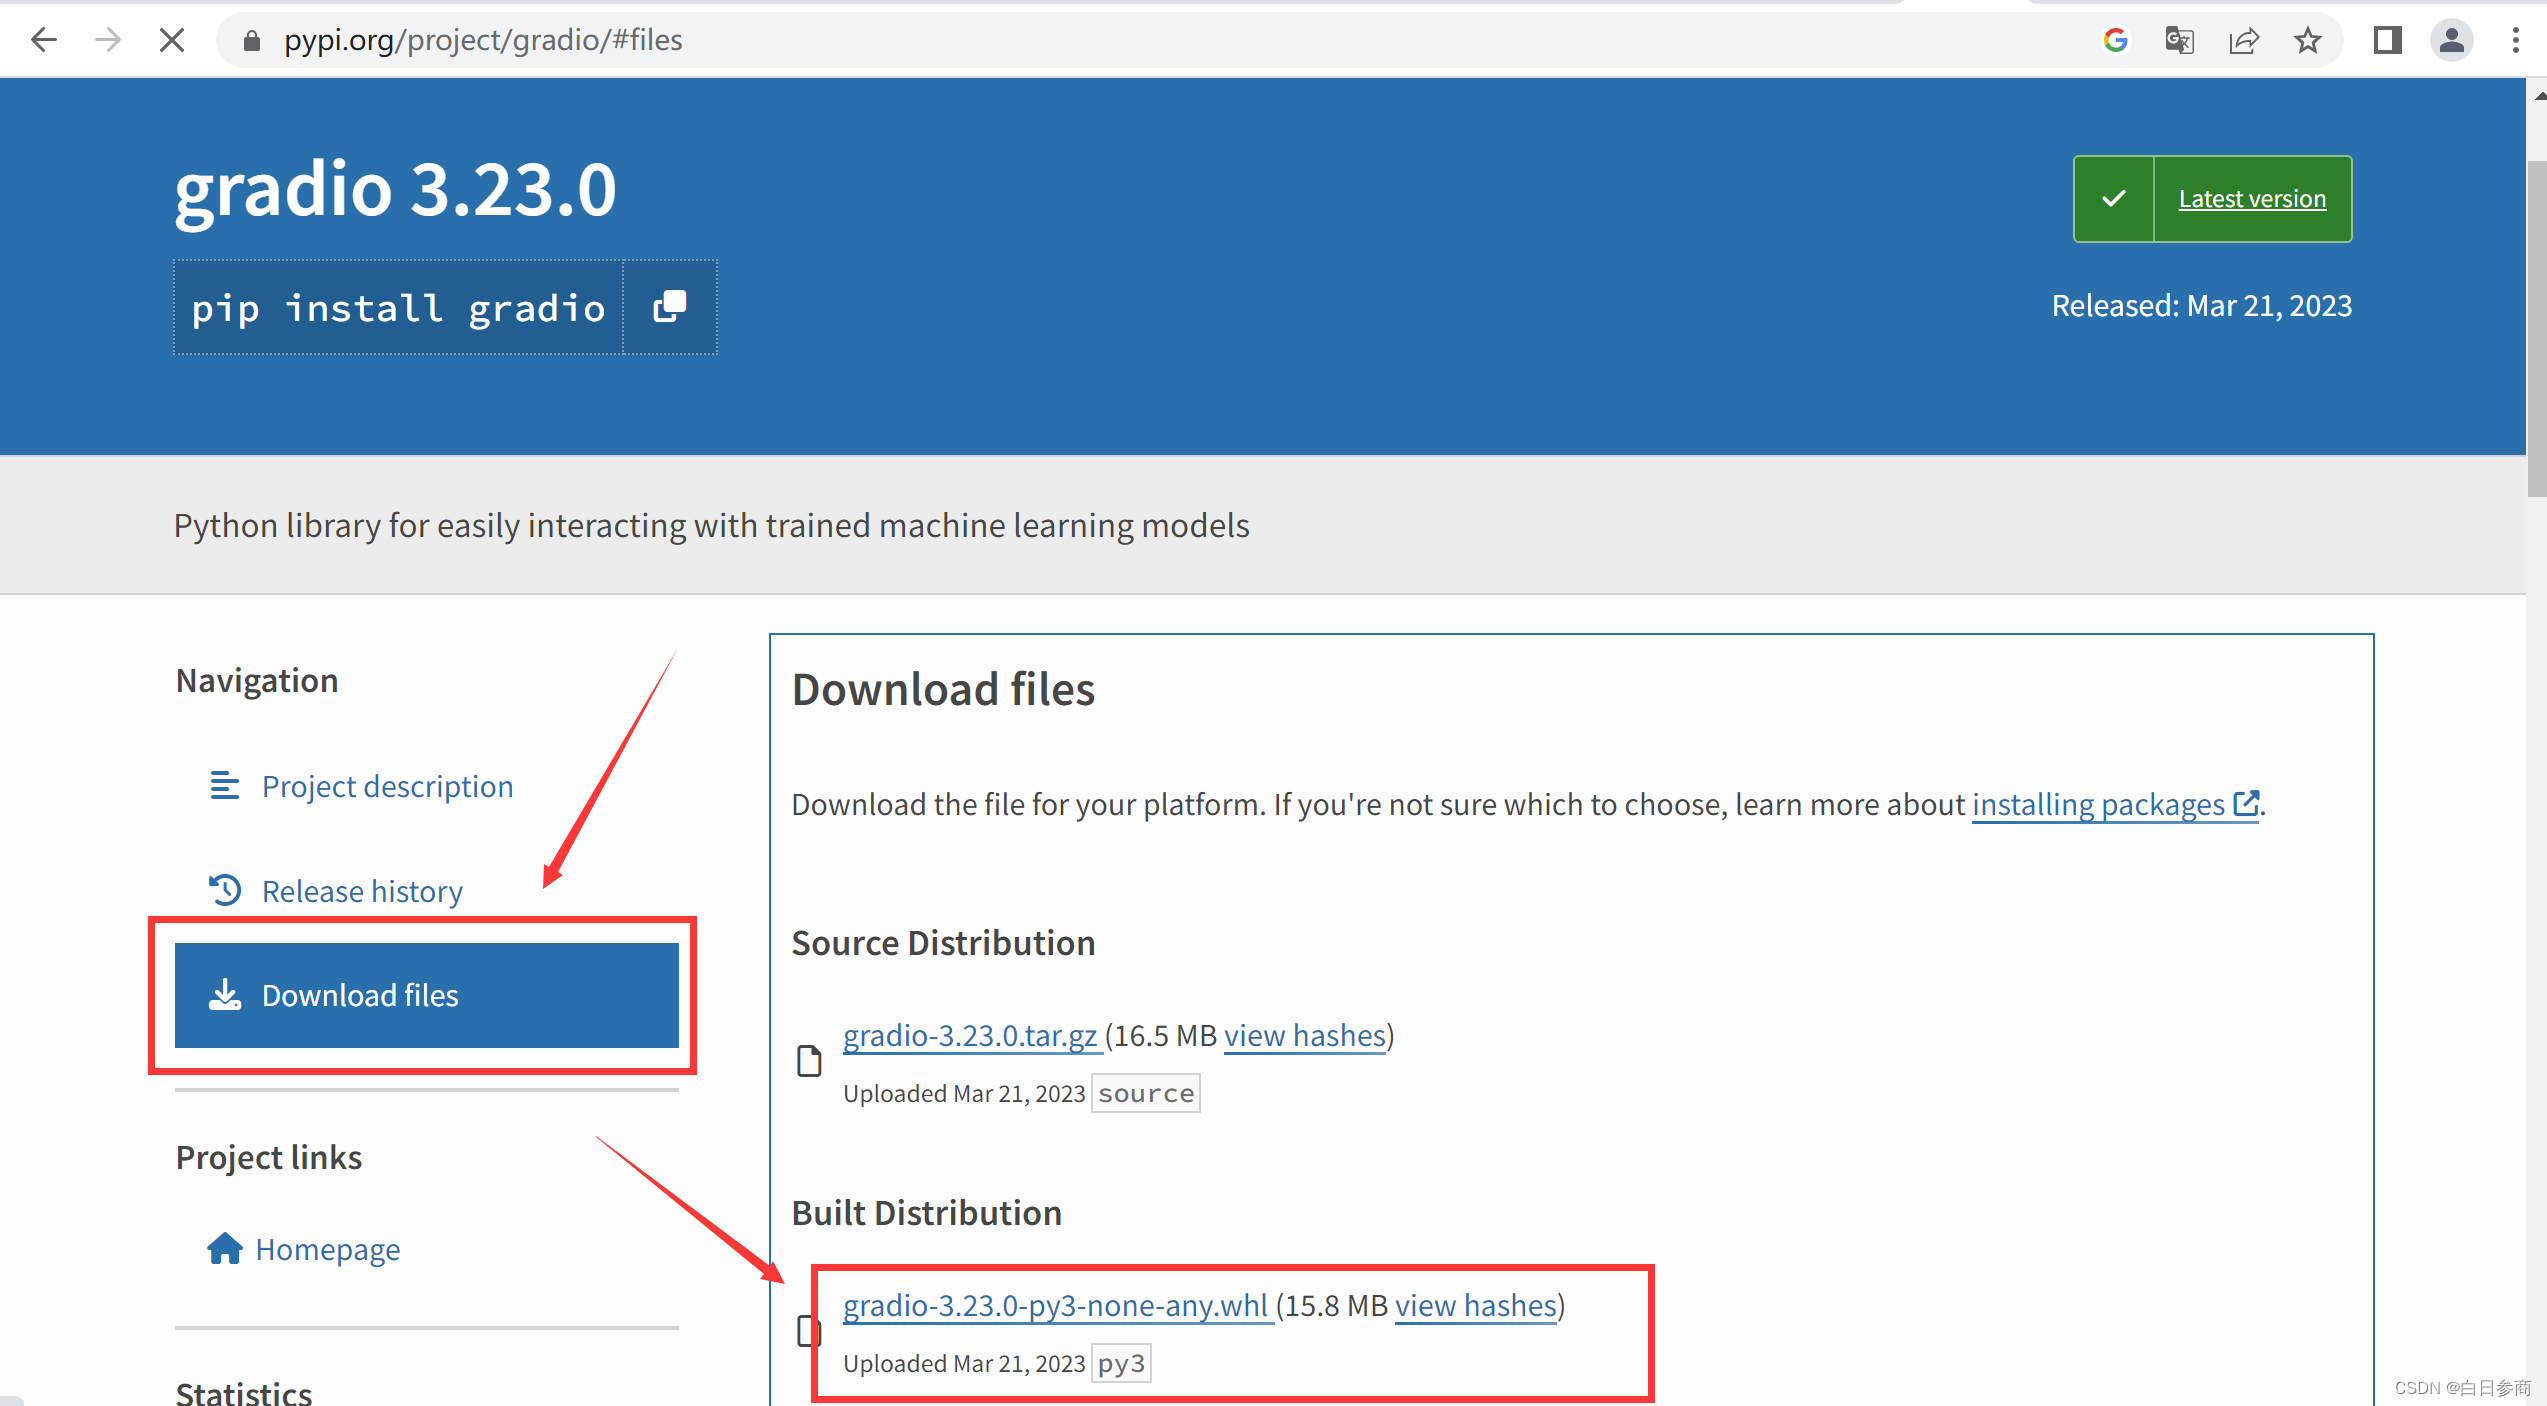Bookmark this page with star icon
Screen dimensions: 2547x1406
point(2307,40)
